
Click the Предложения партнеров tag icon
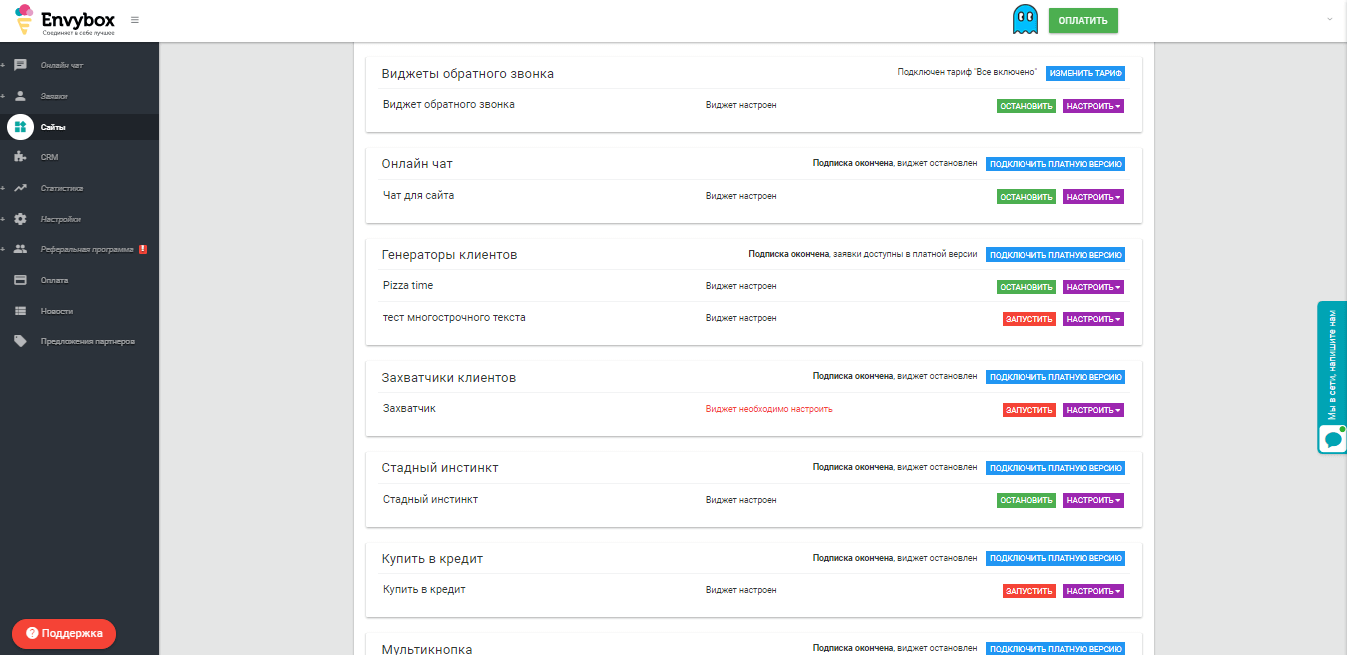pyautogui.click(x=20, y=341)
